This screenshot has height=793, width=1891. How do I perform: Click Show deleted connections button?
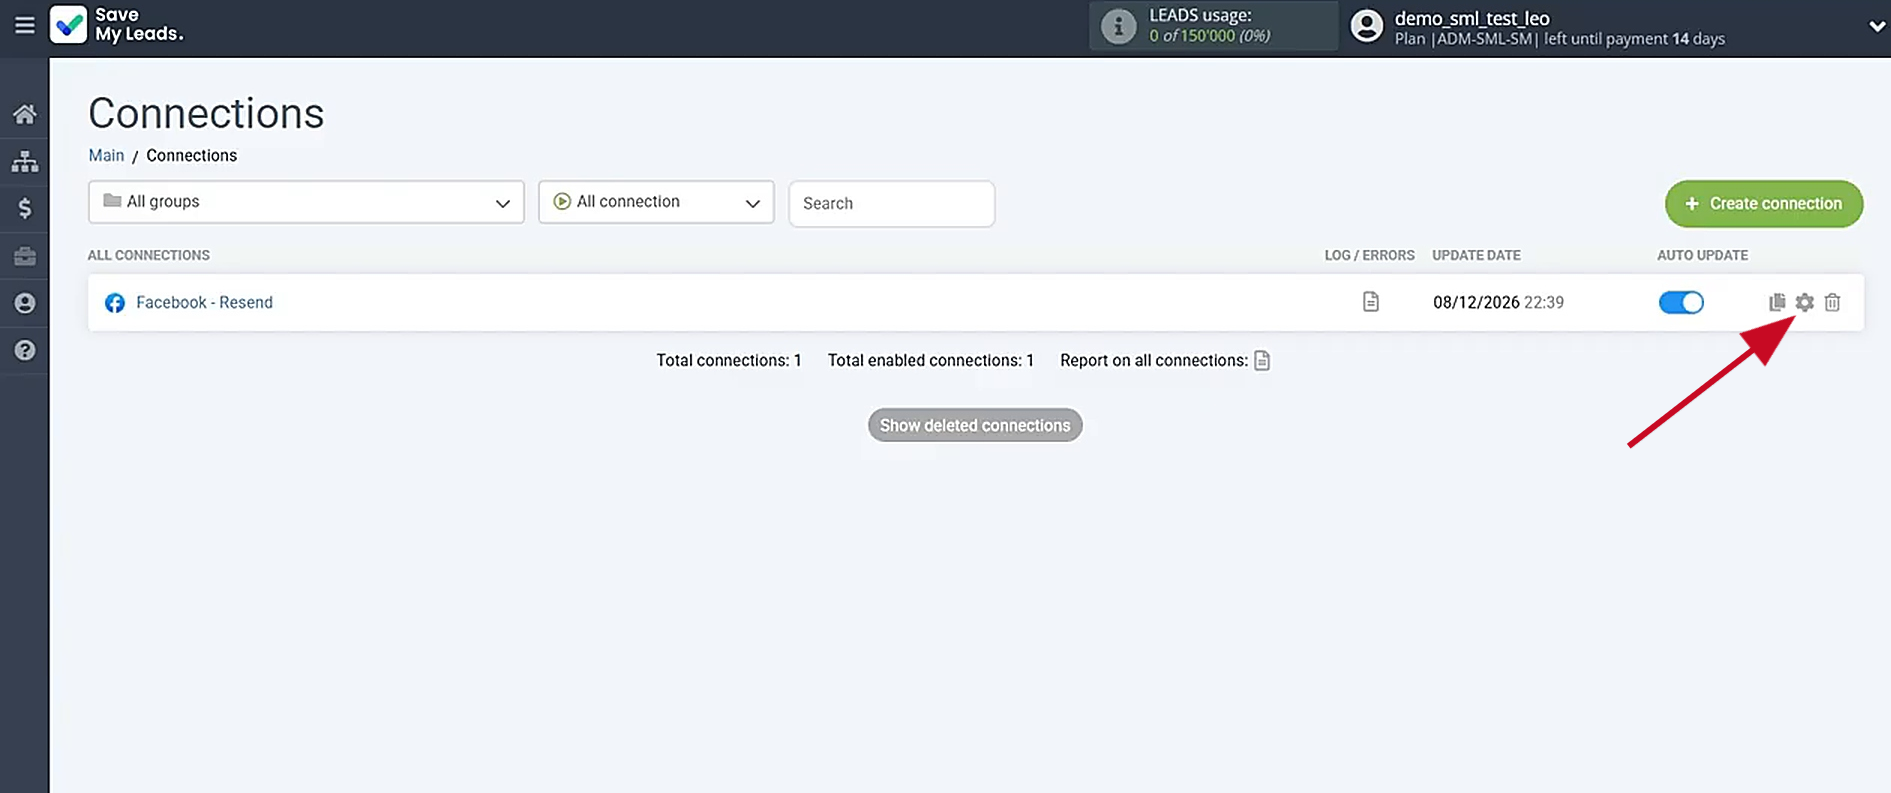tap(975, 425)
